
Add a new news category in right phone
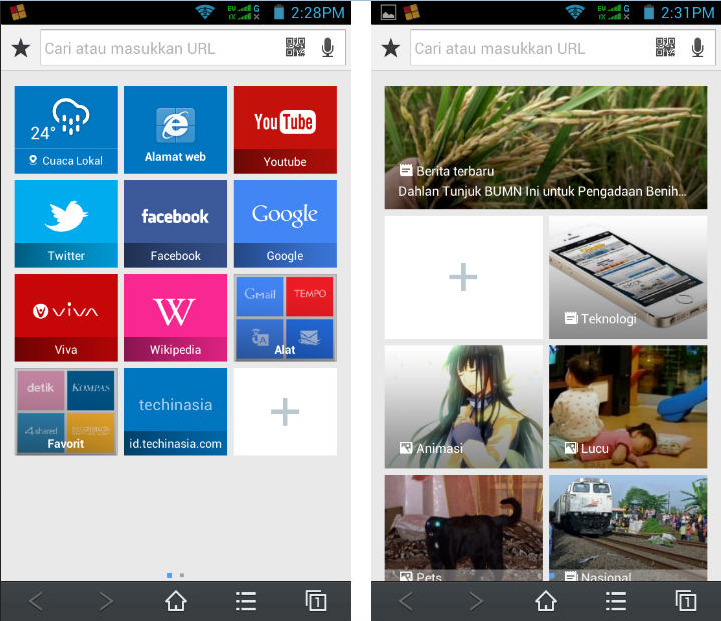[x=464, y=277]
